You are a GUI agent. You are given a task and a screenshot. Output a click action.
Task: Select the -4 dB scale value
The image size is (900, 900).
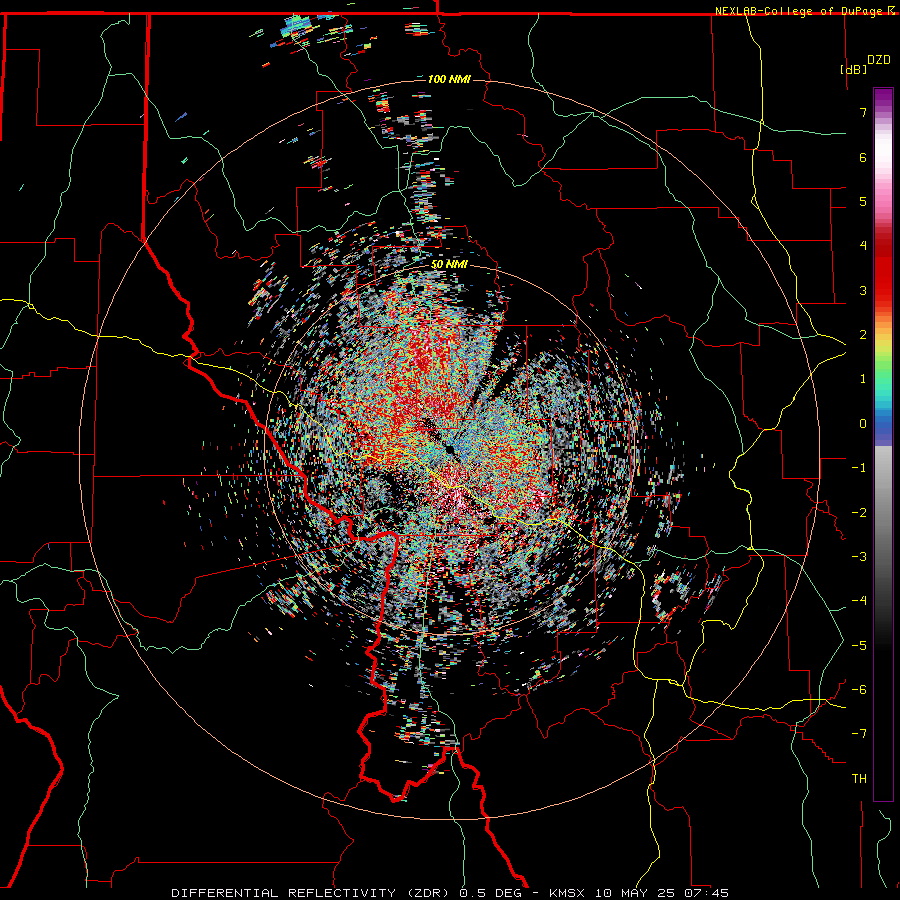(x=859, y=600)
